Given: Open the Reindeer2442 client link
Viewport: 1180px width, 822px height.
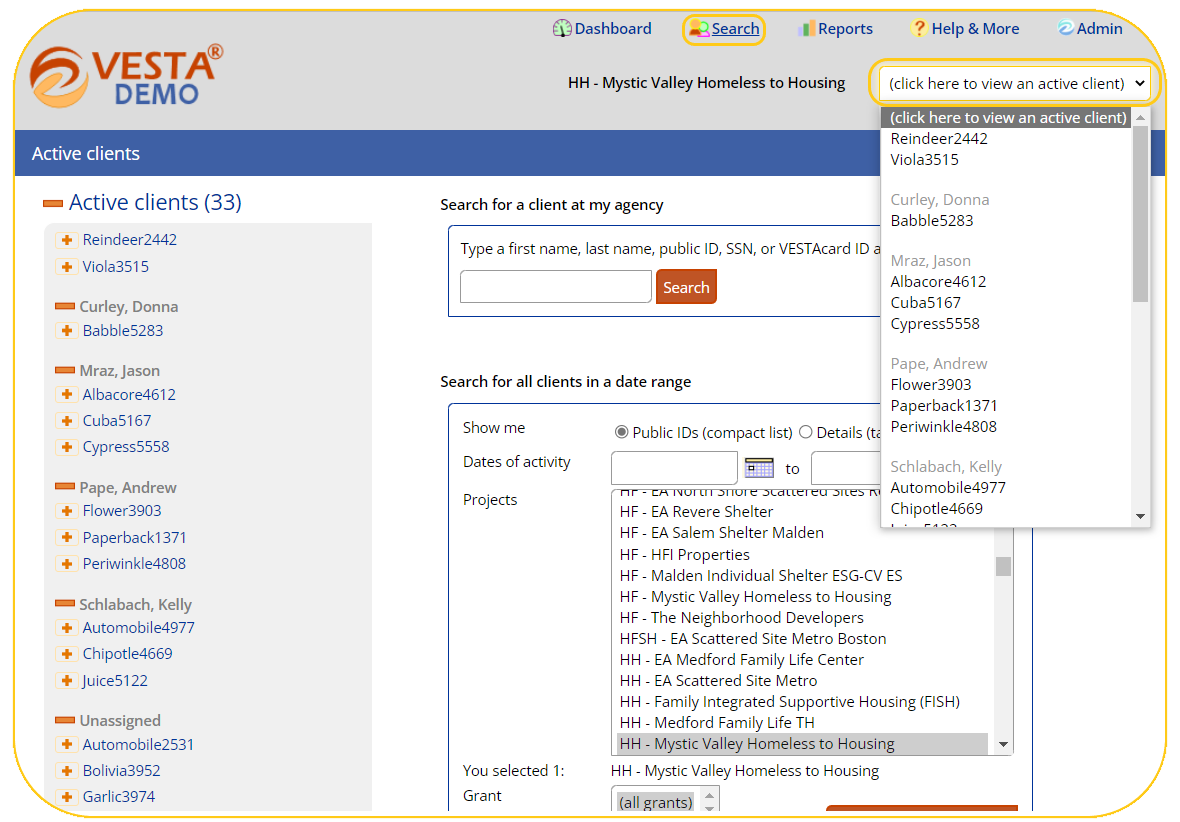Looking at the screenshot, I should 129,240.
